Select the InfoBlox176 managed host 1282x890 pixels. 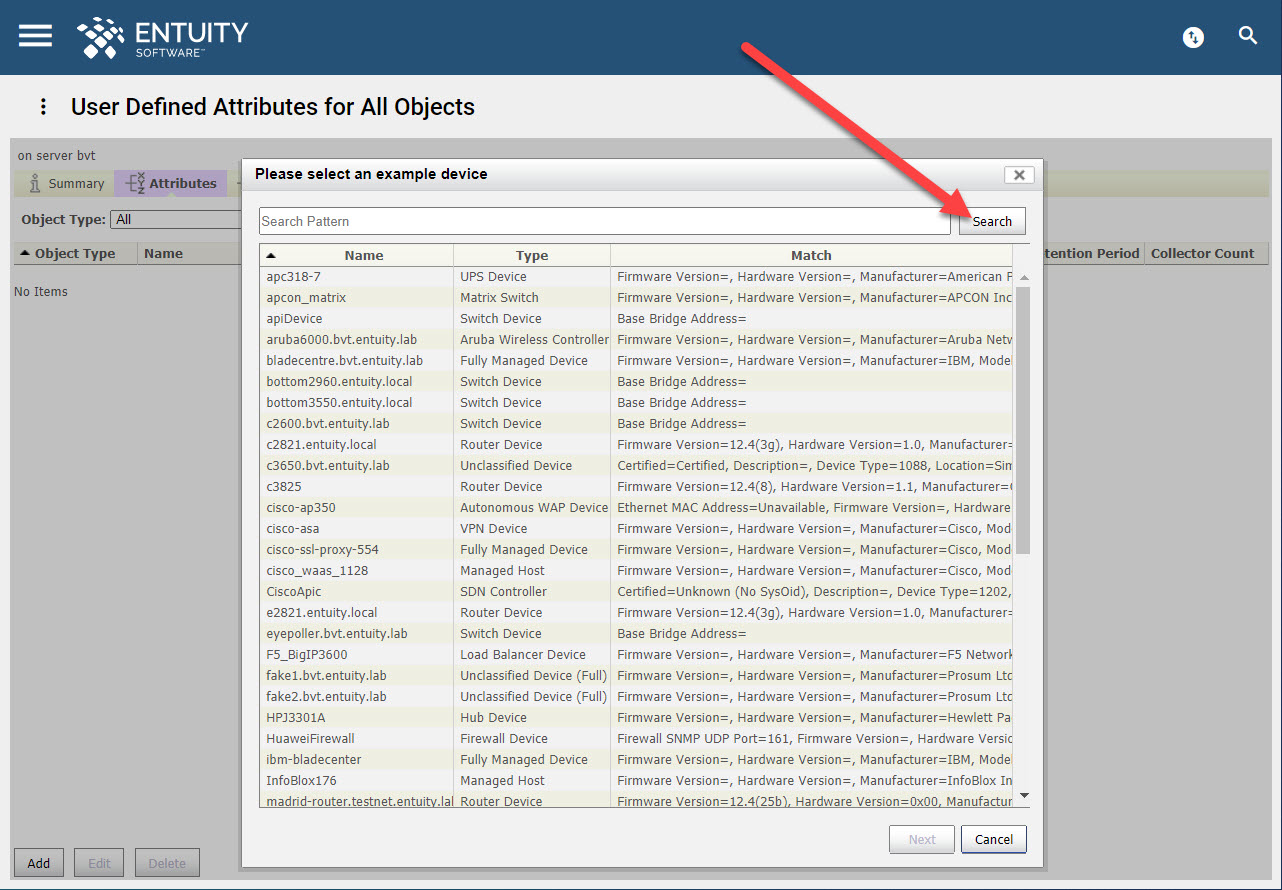(636, 781)
